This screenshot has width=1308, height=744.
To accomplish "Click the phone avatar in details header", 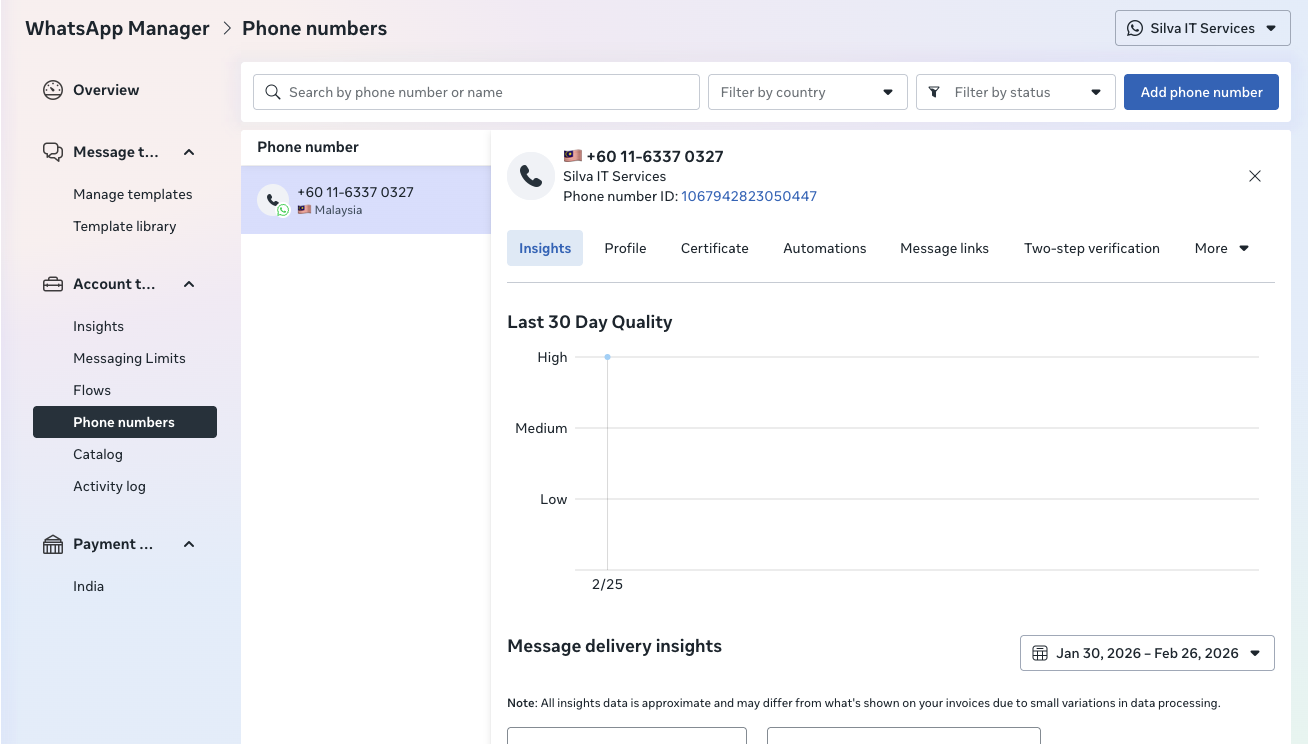I will pos(531,176).
